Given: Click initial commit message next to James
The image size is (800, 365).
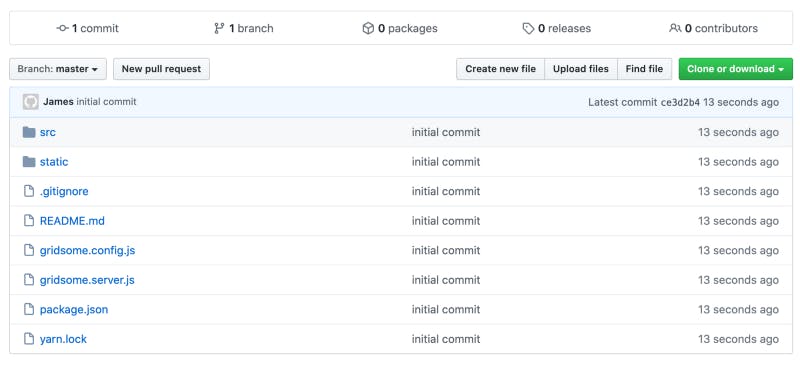Looking at the screenshot, I should pyautogui.click(x=106, y=102).
